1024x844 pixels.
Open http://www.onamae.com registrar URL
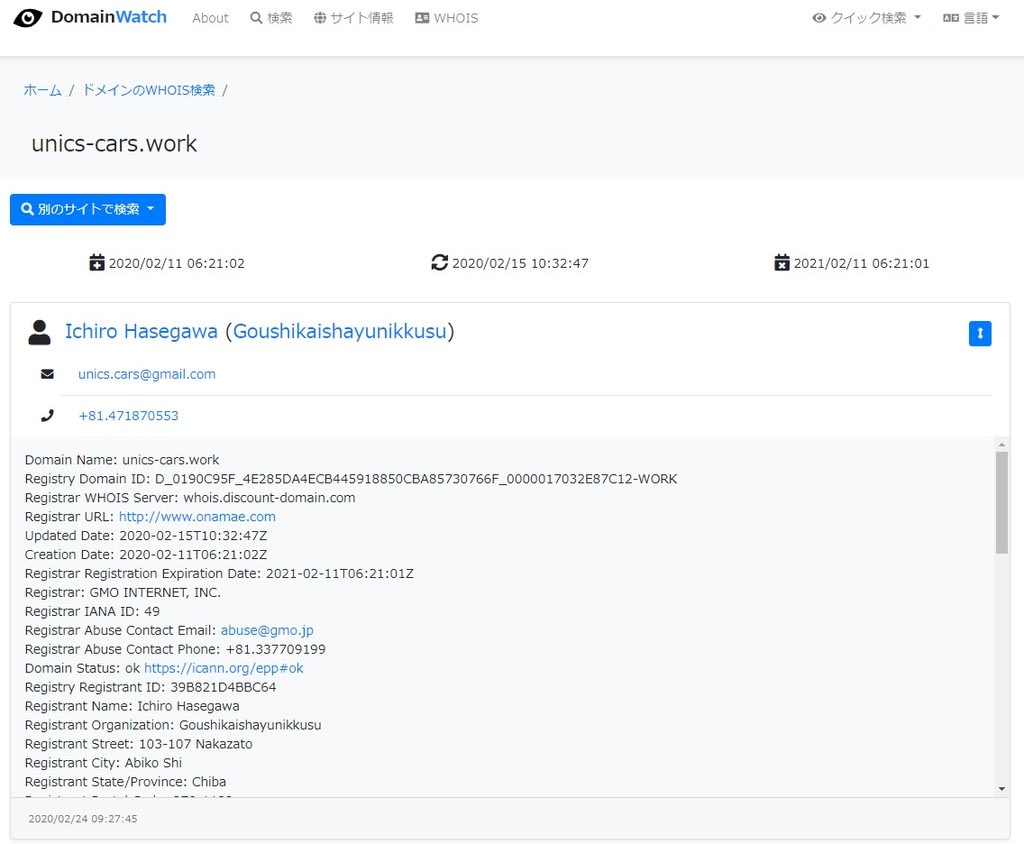197,517
